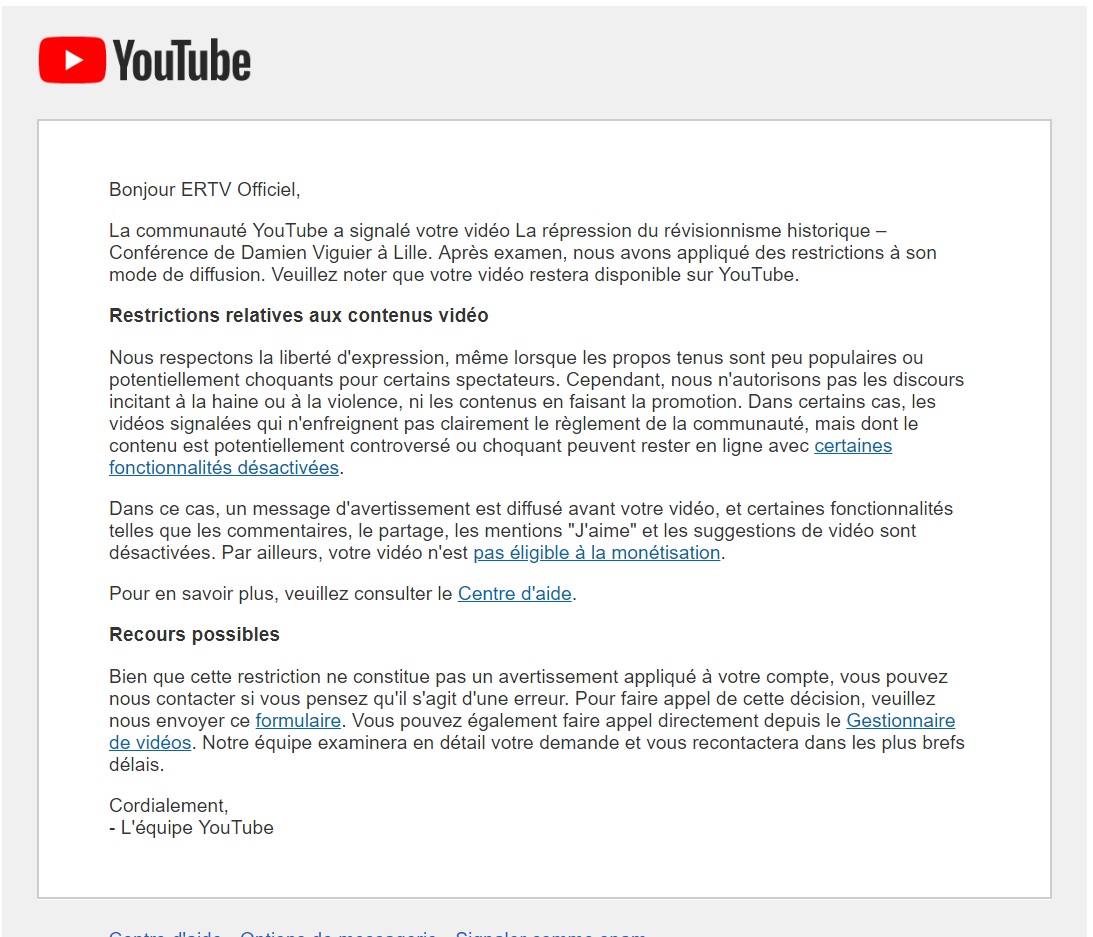Click the "Bonjour ERTV Officiel," greeting line

(x=204, y=190)
